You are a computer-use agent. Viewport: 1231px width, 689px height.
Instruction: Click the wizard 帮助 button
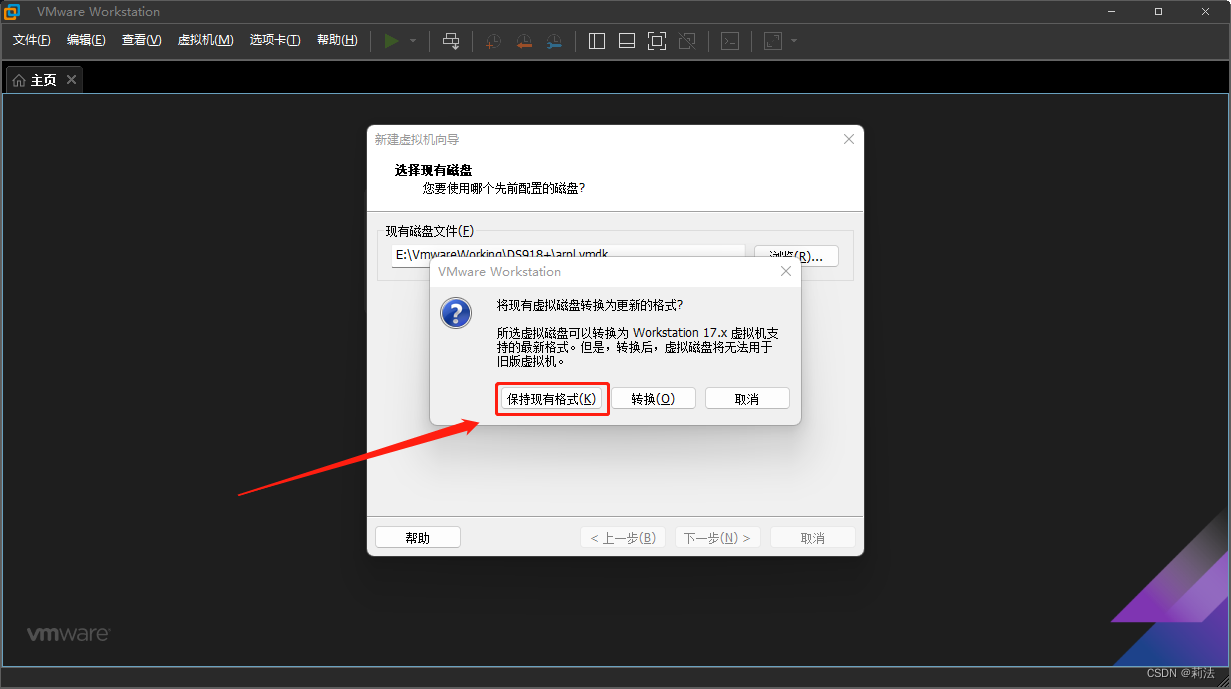pos(418,538)
